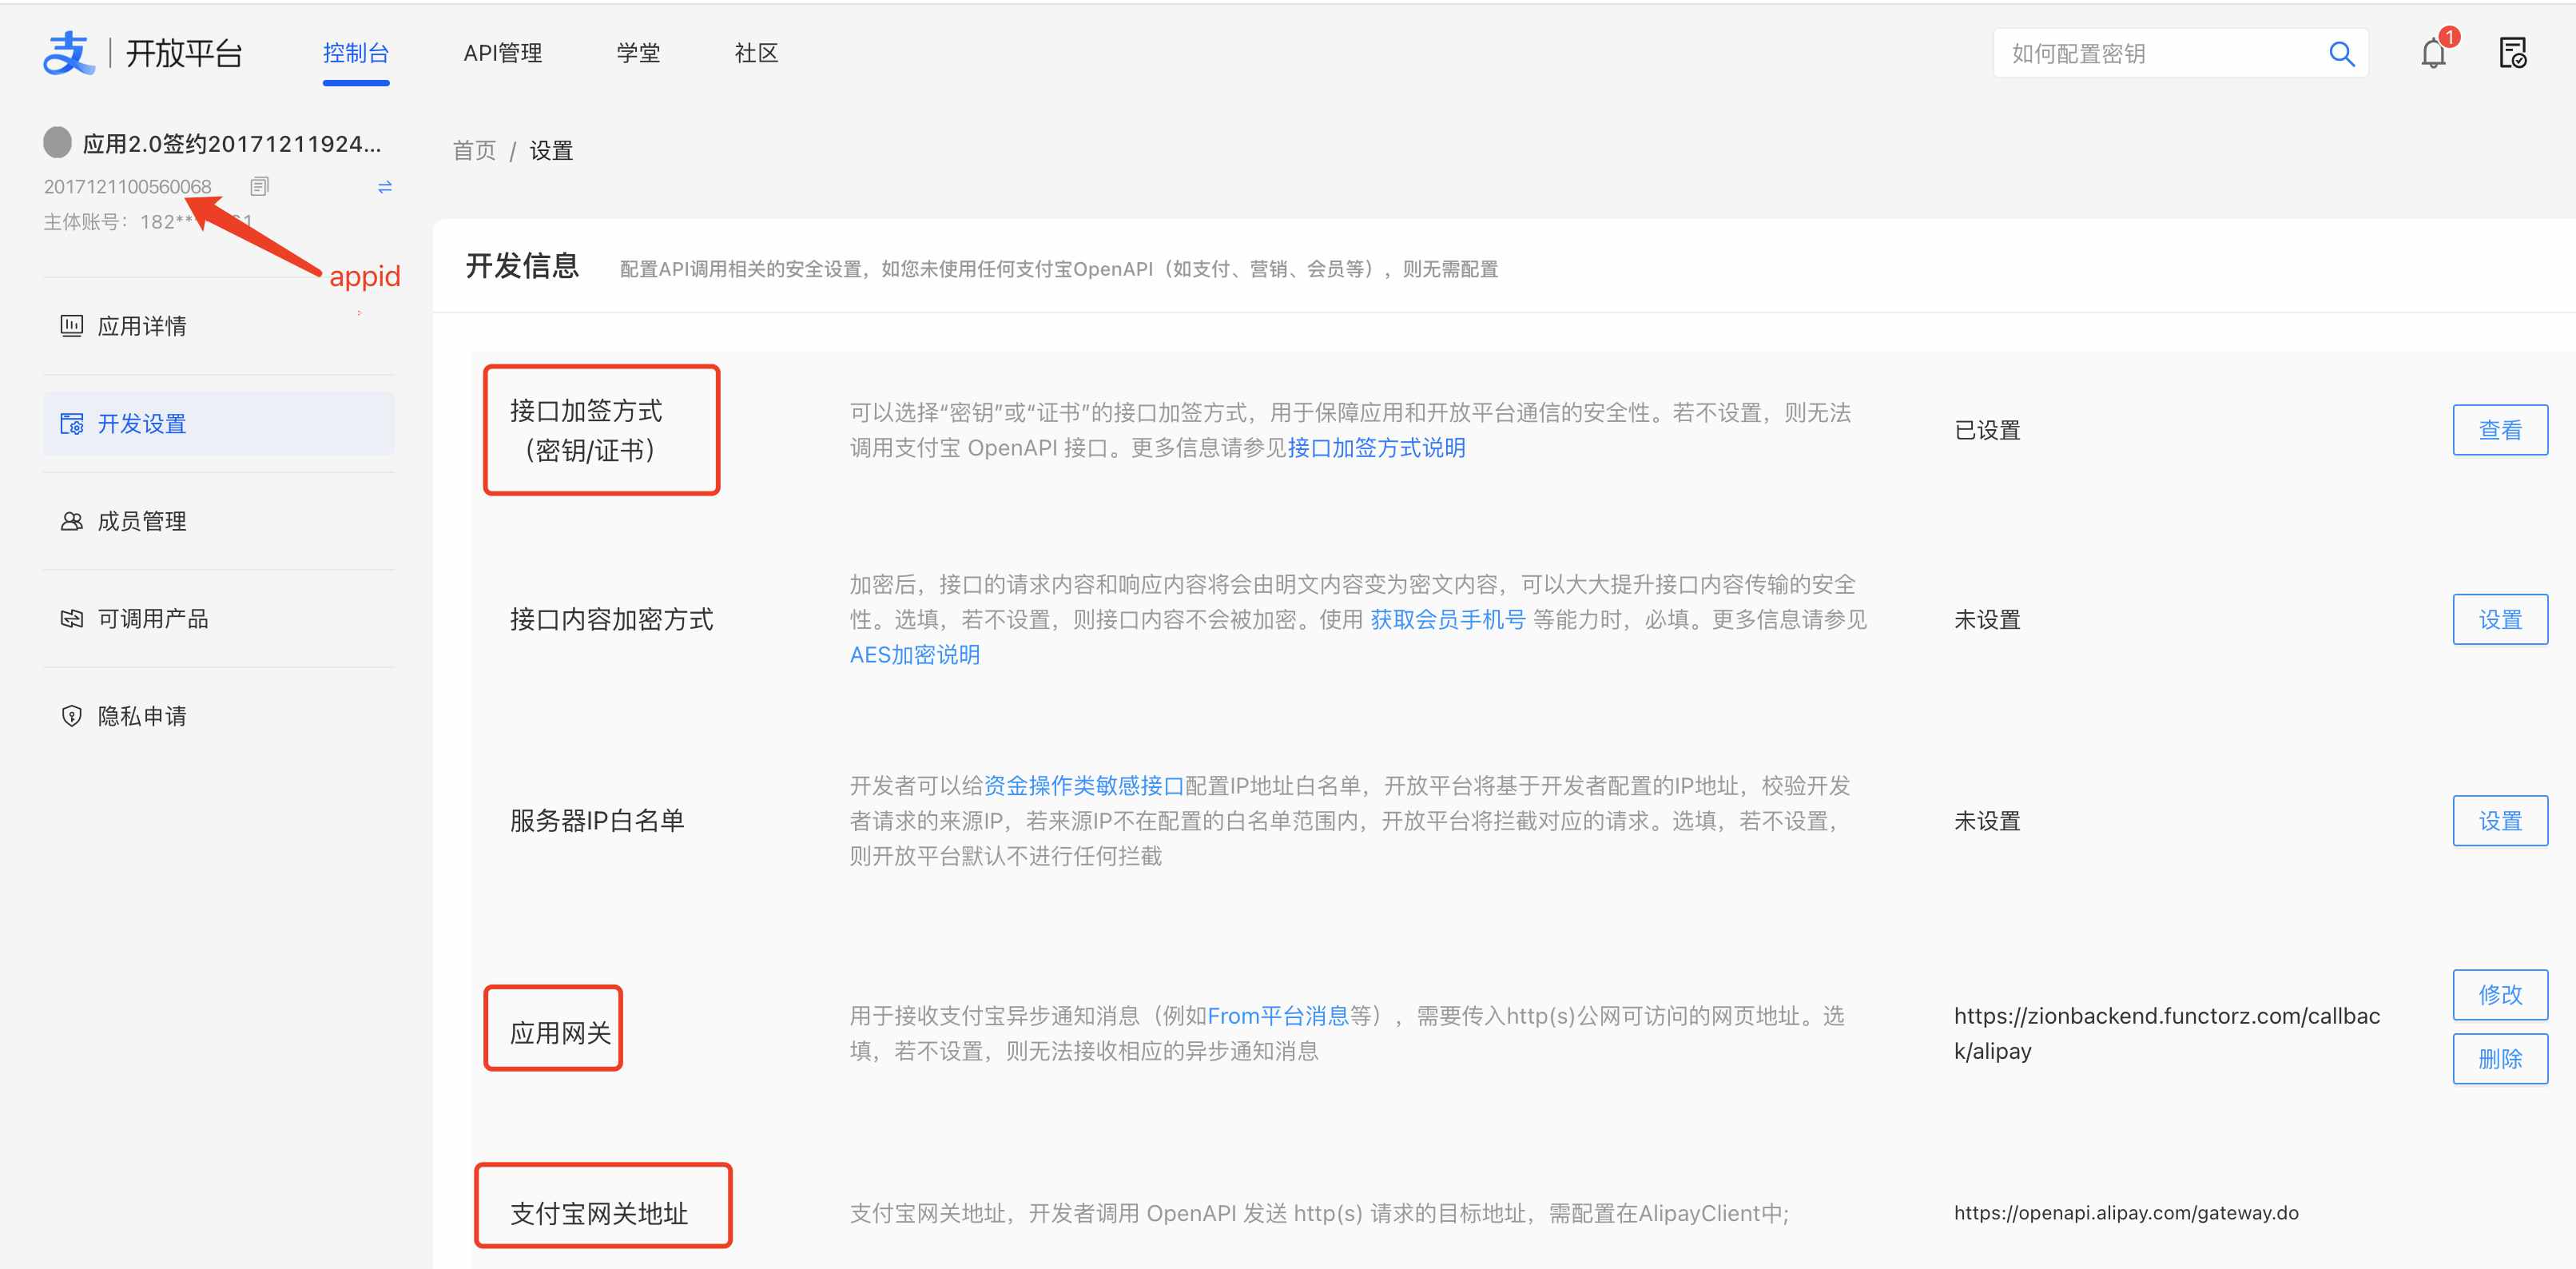Go to the 学堂 tab
The height and width of the screenshot is (1269, 2576).
(x=638, y=53)
